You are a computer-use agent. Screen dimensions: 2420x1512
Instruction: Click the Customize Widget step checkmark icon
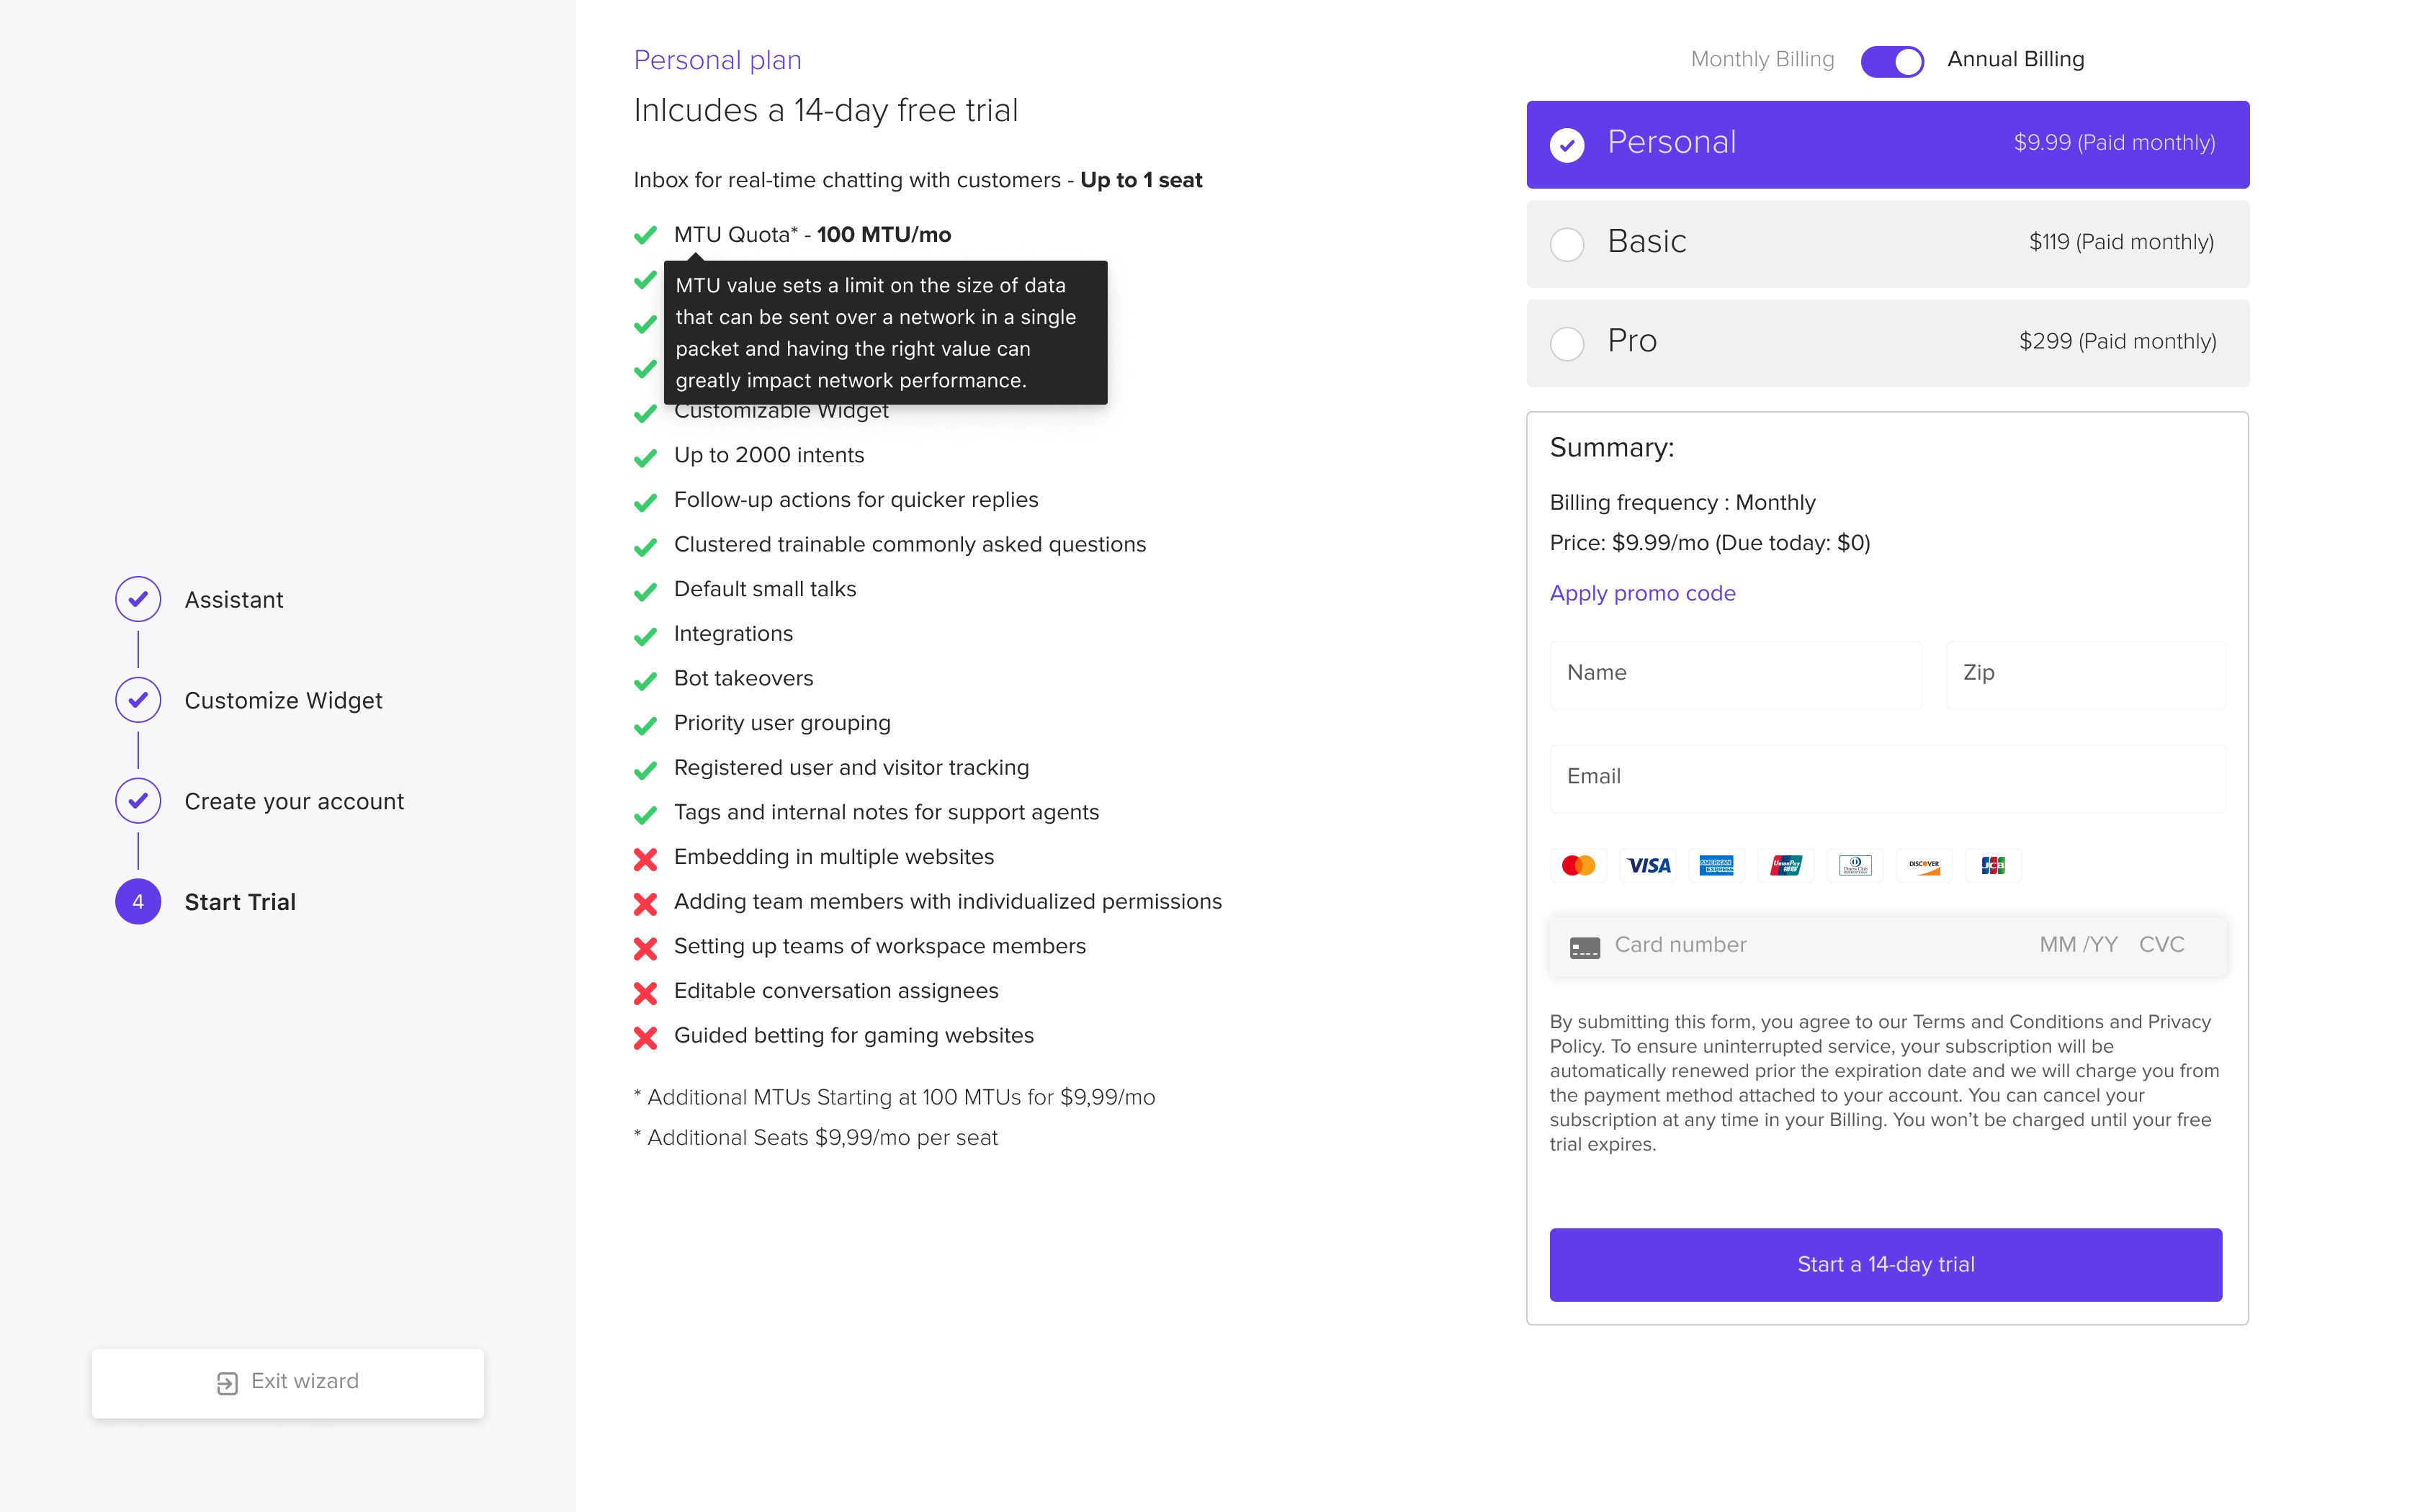pos(138,700)
